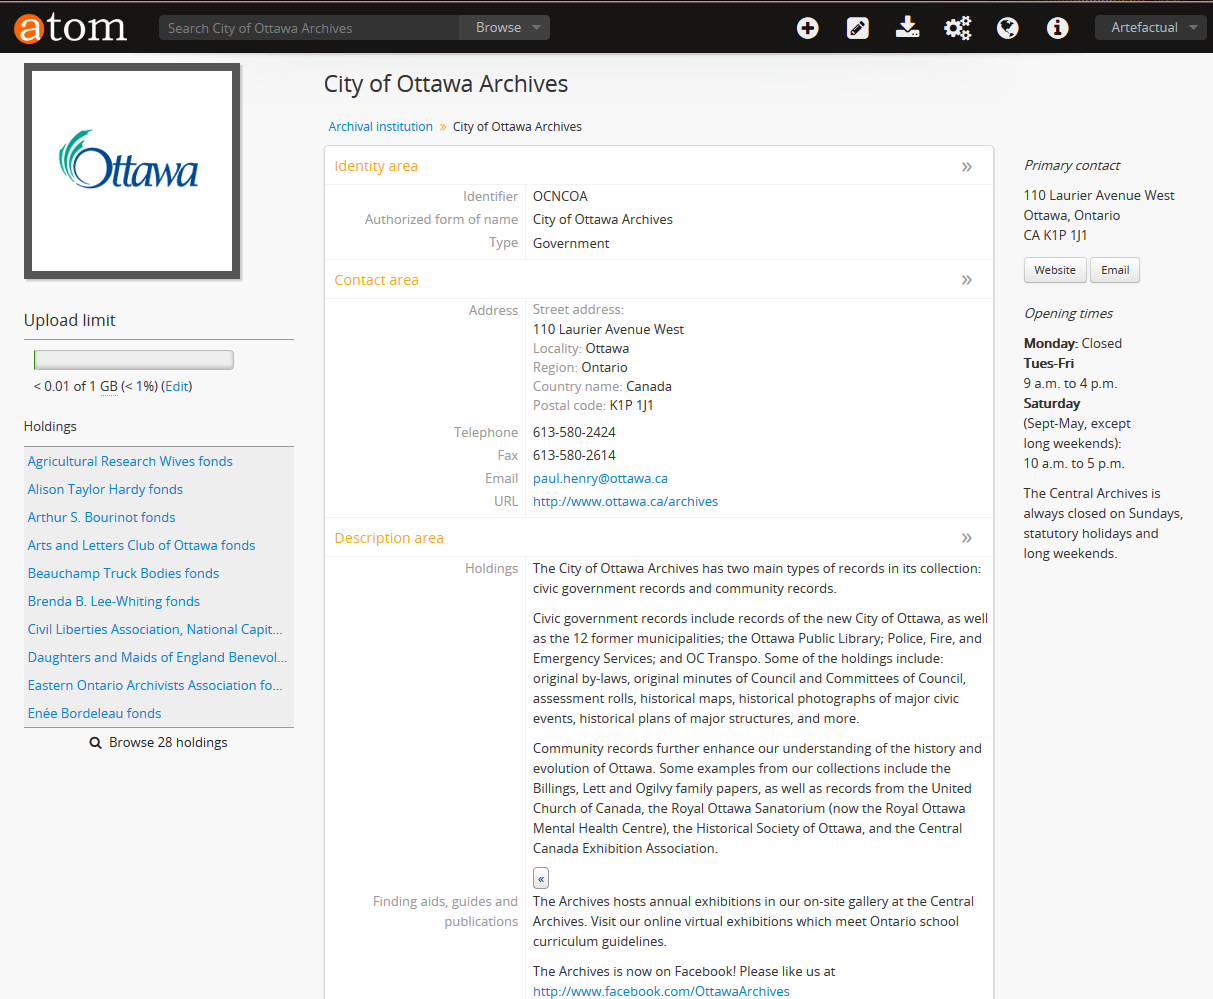Collapse holdings text with « button
This screenshot has width=1213, height=999.
(541, 879)
